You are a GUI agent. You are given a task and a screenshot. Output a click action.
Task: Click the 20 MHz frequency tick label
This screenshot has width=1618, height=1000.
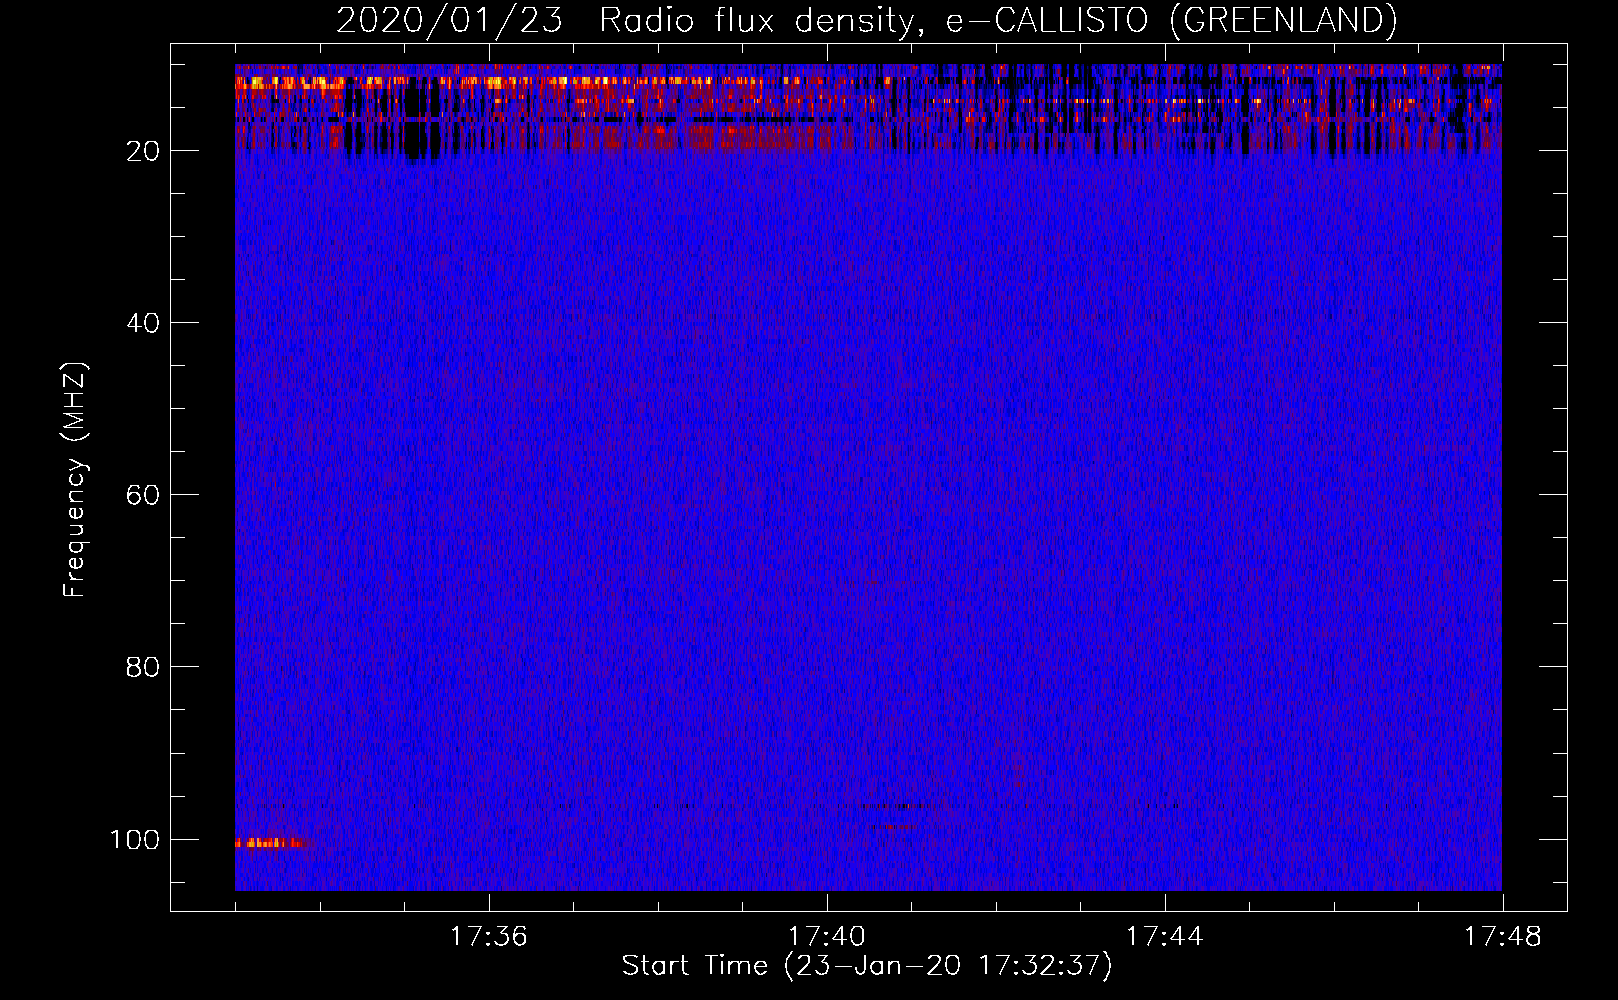coord(143,151)
